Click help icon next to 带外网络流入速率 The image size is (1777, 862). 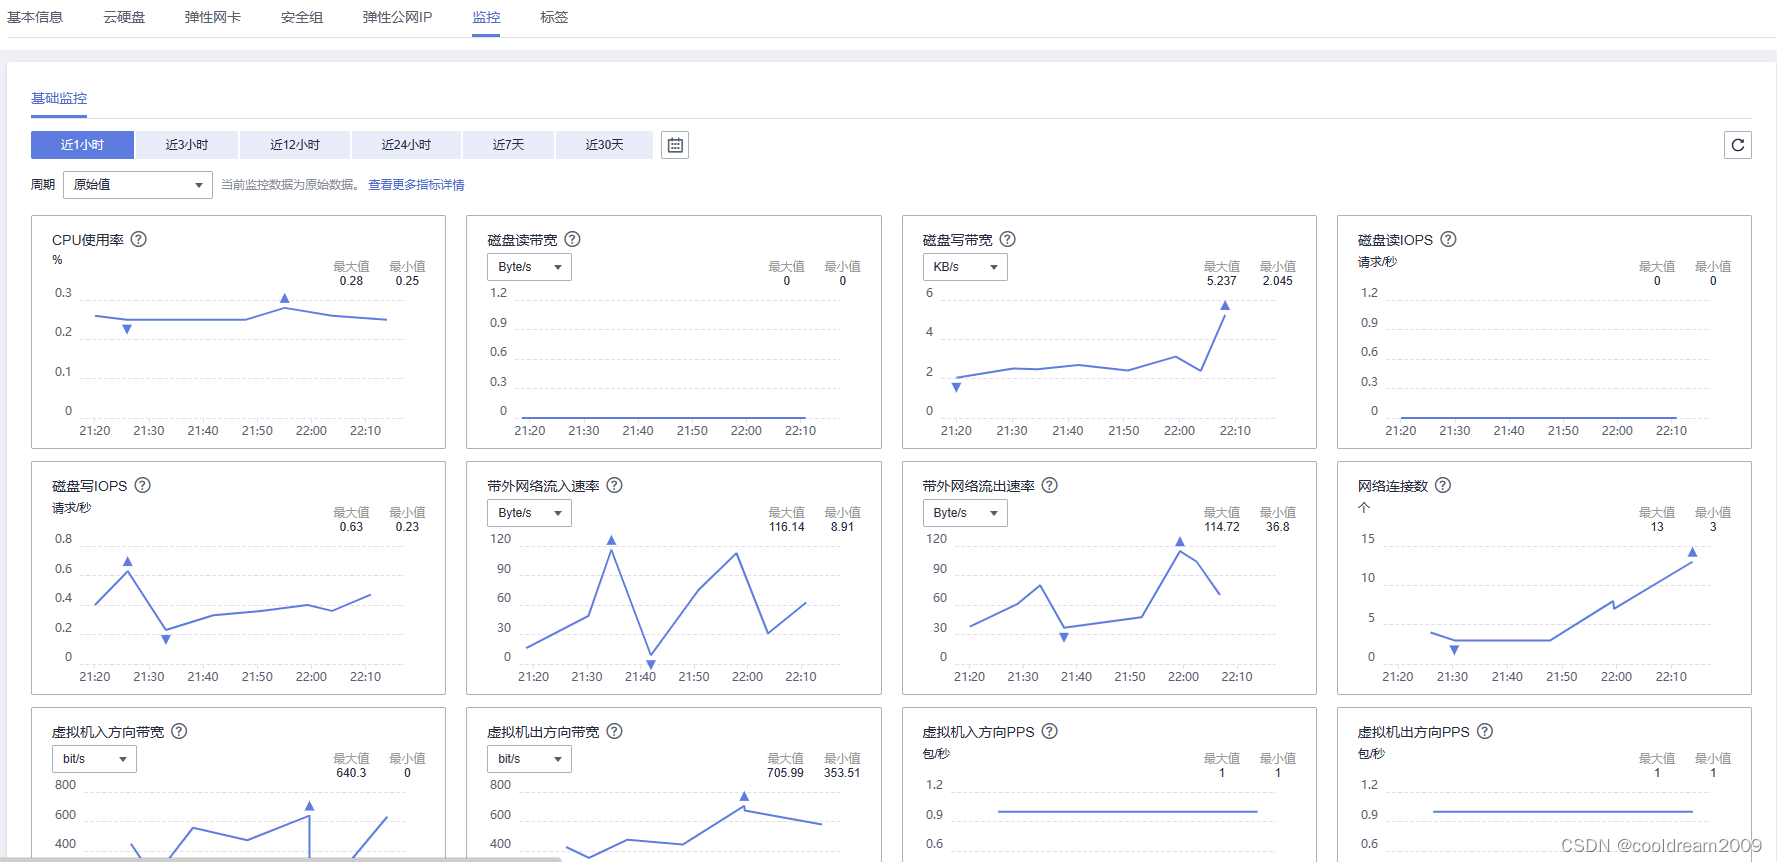[x=615, y=485]
